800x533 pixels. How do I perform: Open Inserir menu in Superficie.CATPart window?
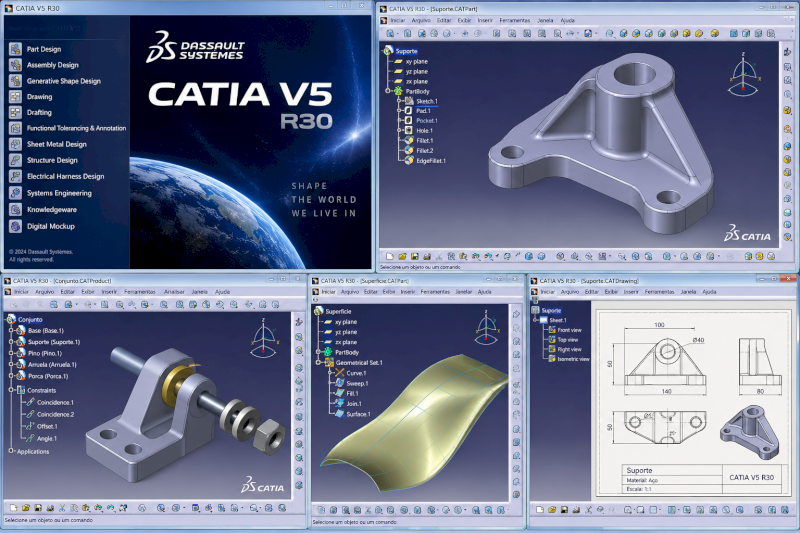pyautogui.click(x=408, y=292)
